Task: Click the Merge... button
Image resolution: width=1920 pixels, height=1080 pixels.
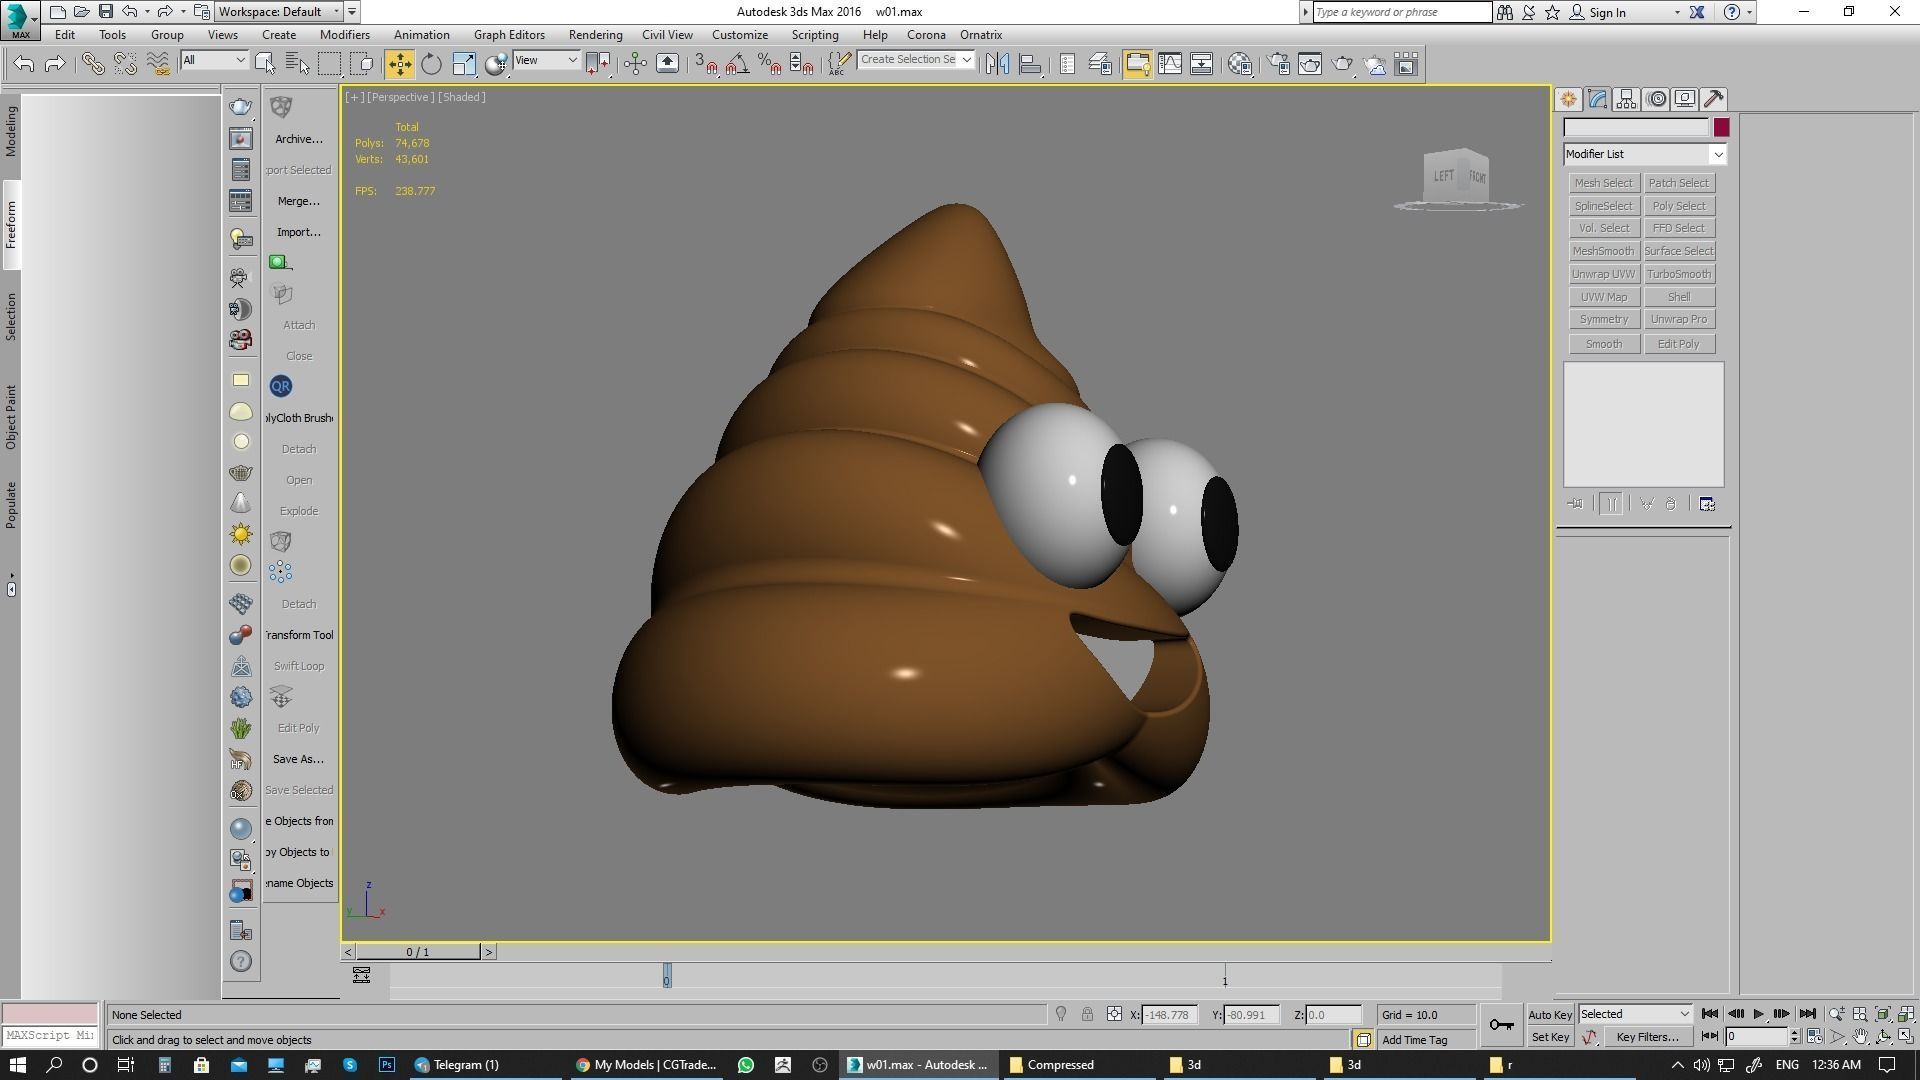Action: (299, 201)
